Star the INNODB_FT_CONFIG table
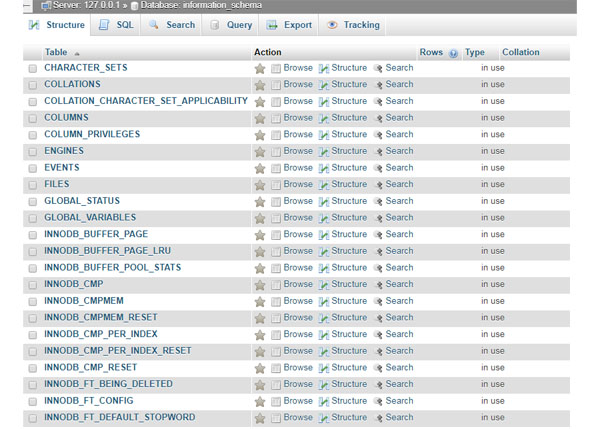Viewport: 600px width, 429px height. pos(260,401)
